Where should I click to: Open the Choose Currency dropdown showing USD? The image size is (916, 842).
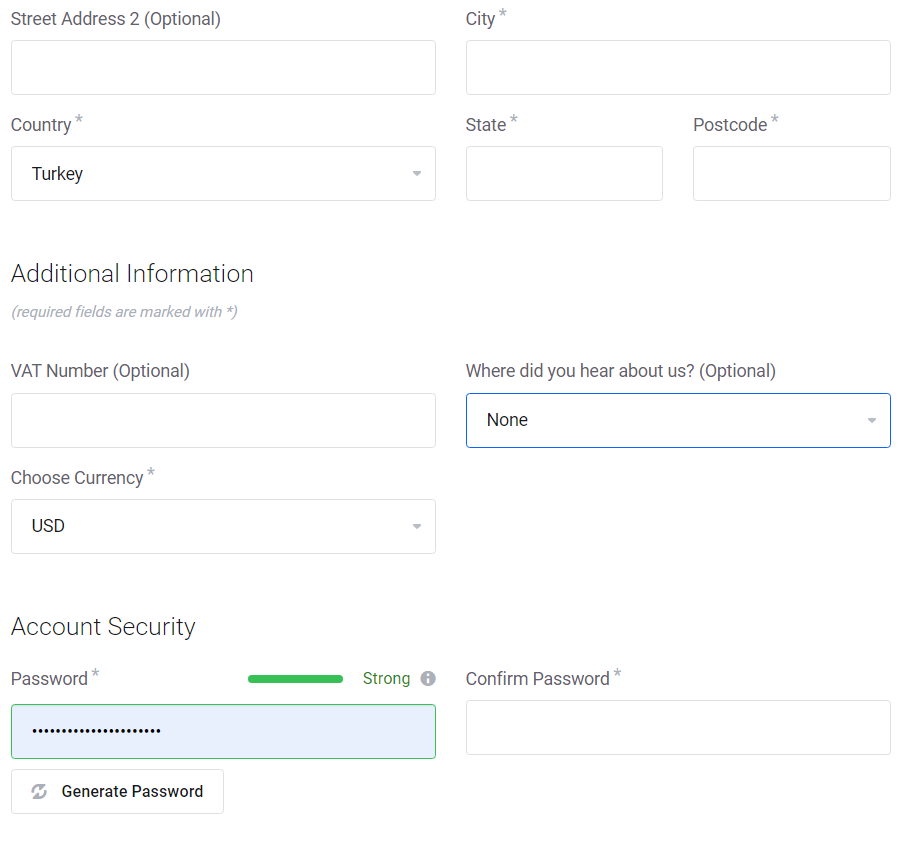click(223, 526)
